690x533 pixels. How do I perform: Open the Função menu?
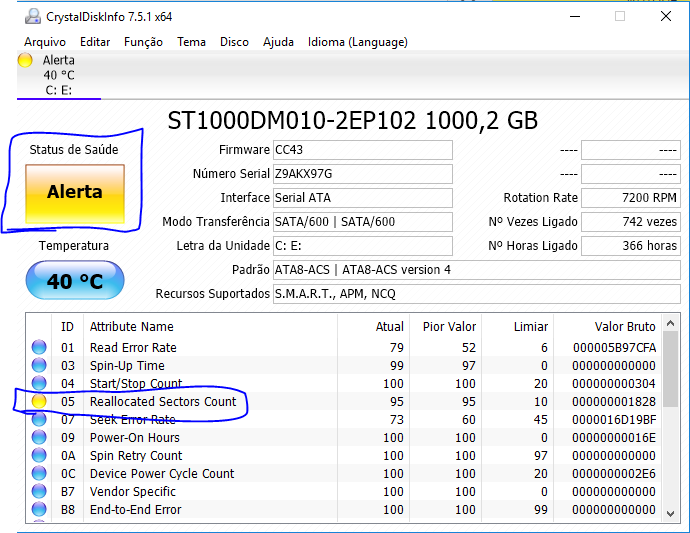tap(143, 42)
